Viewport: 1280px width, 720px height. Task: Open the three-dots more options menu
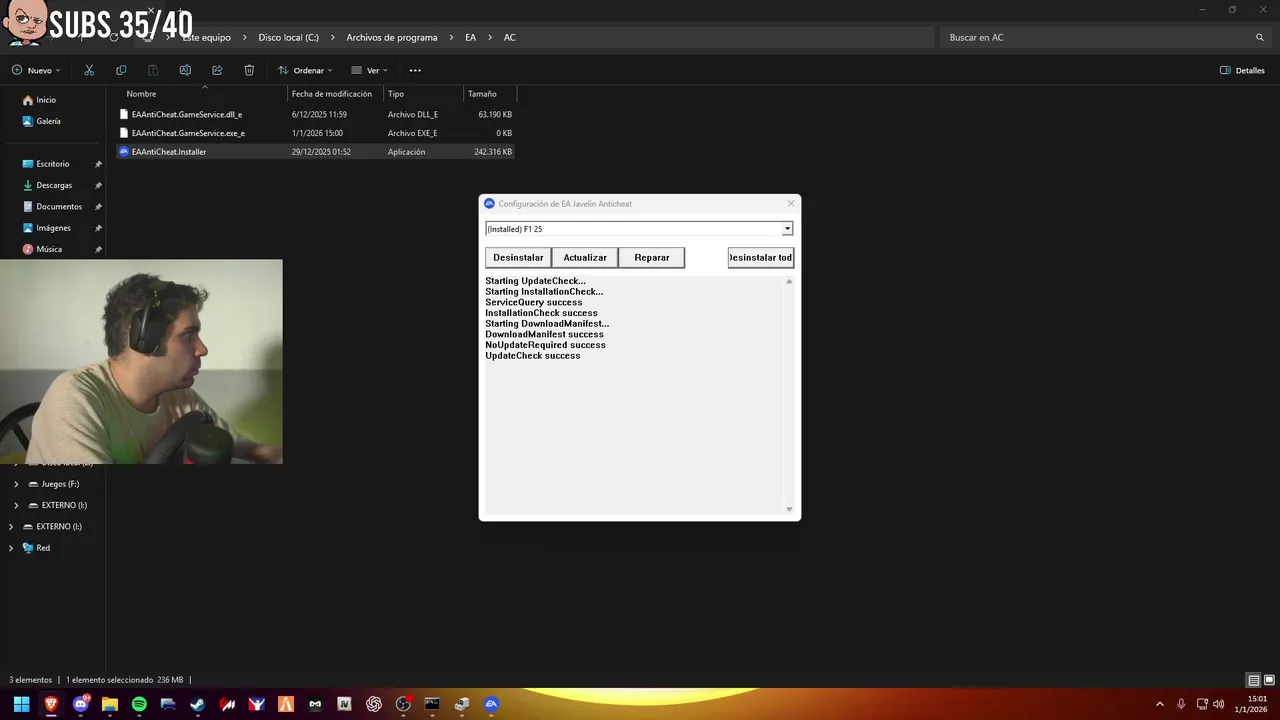pyautogui.click(x=415, y=70)
